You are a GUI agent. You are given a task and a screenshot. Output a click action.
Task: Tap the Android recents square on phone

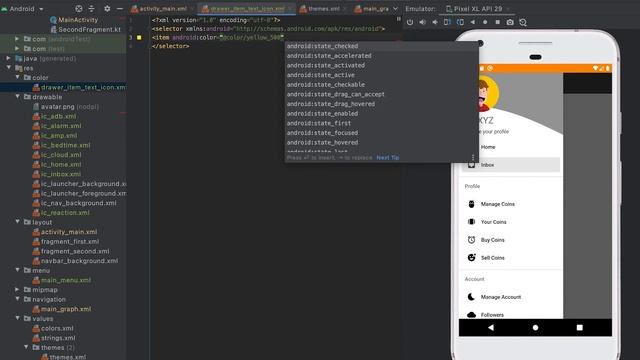tap(579, 327)
